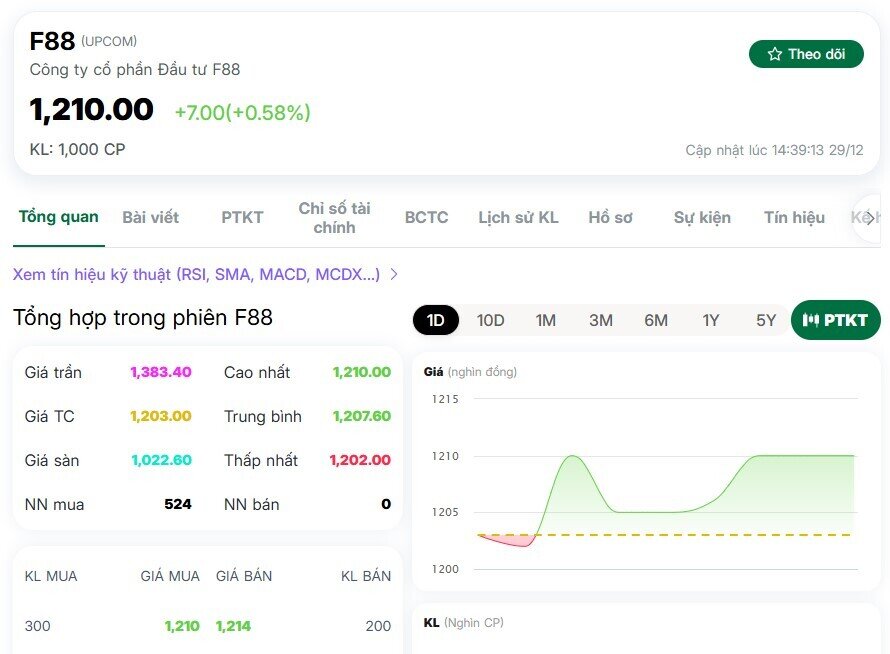
Task: Click the change text +7.00(+0.58%)
Action: (242, 112)
